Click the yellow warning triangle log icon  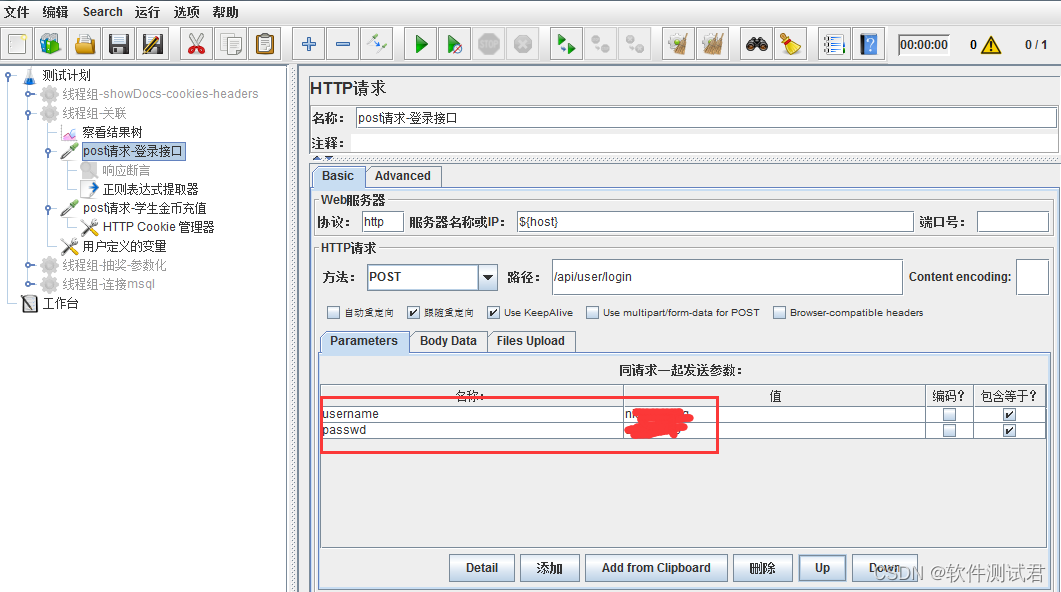coord(991,45)
